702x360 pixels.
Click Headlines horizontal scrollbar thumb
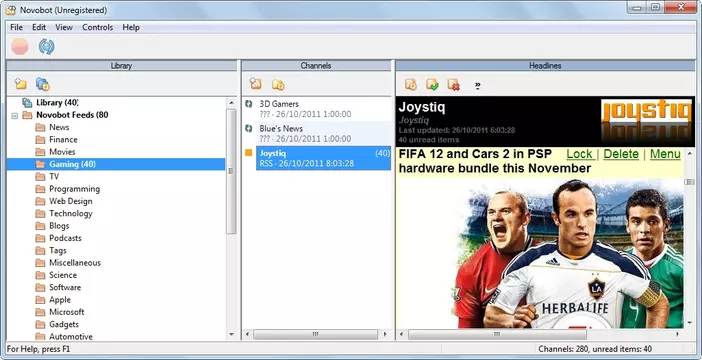497,334
